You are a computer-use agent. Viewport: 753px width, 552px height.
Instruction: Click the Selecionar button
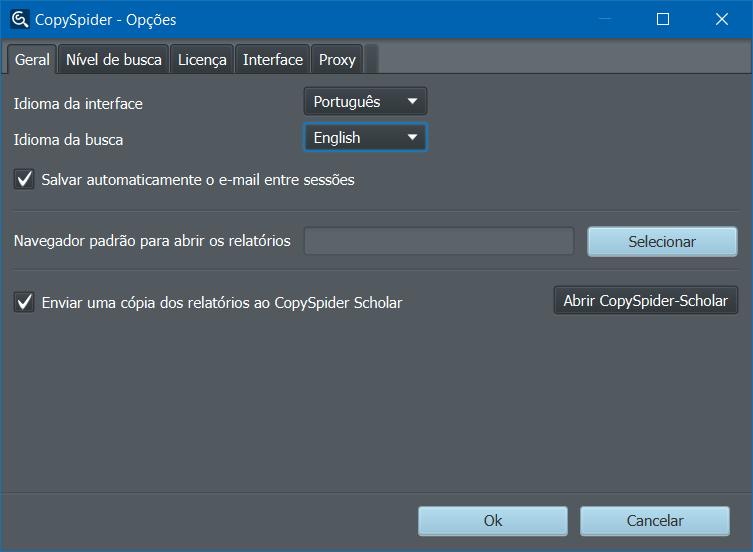(x=662, y=241)
